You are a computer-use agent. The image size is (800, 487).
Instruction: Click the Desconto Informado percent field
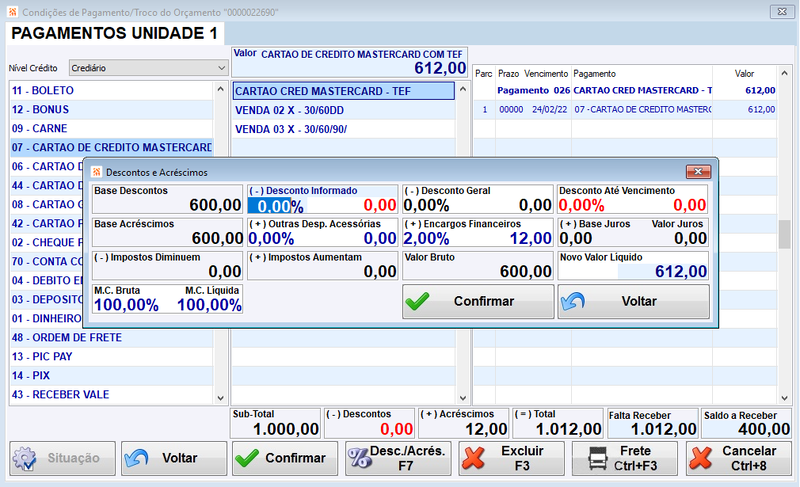(276, 206)
